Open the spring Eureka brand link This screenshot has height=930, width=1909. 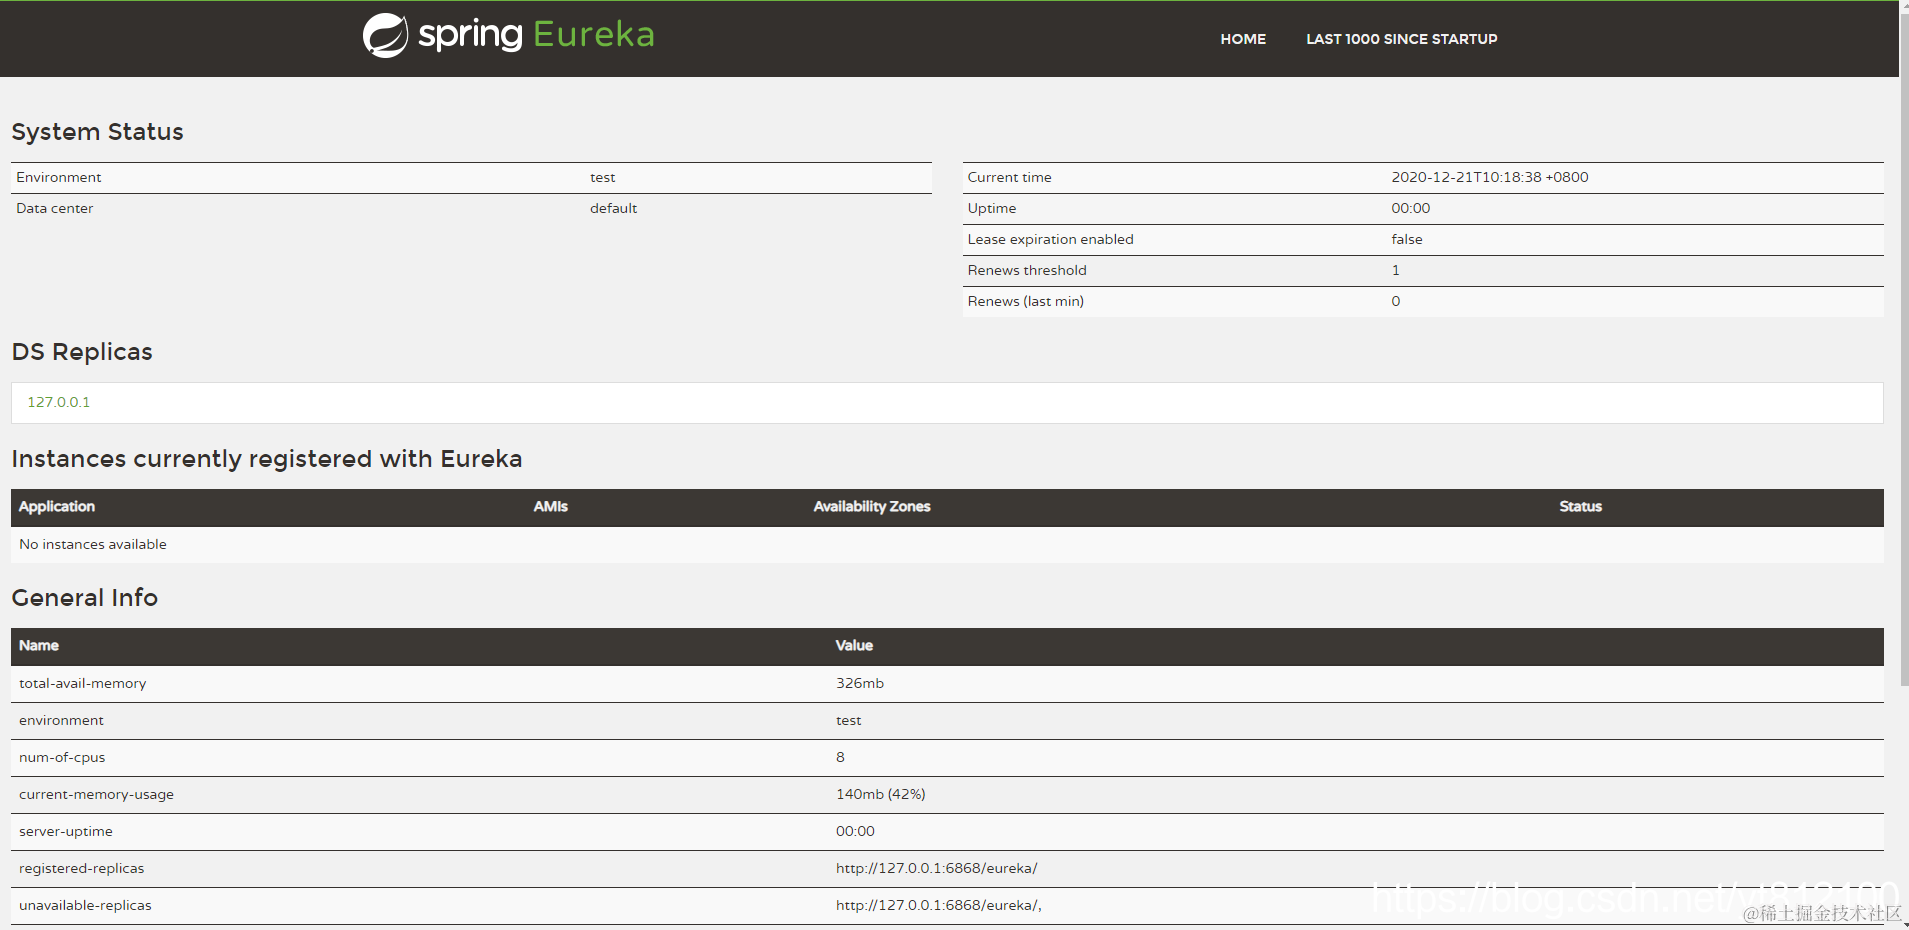[508, 35]
